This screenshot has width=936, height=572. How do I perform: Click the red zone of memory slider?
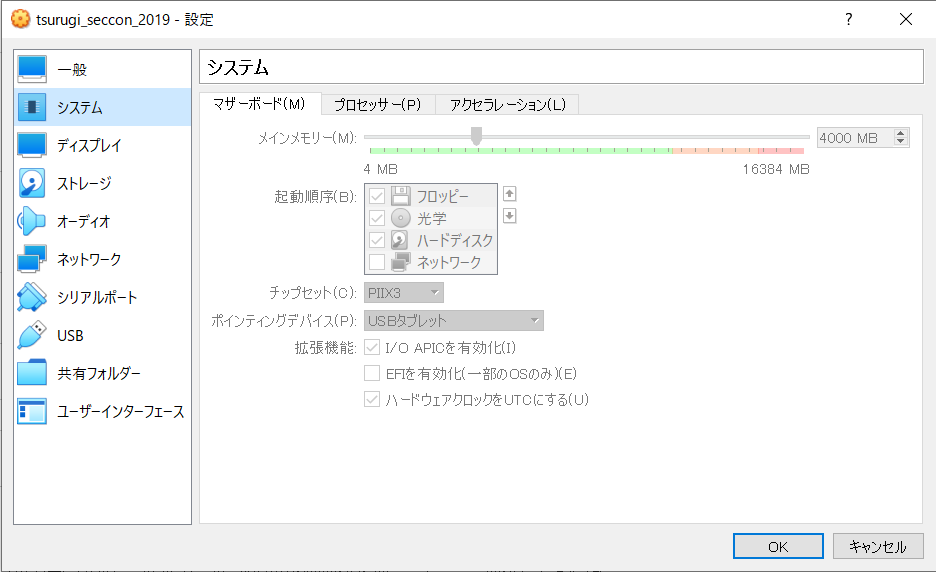(781, 150)
